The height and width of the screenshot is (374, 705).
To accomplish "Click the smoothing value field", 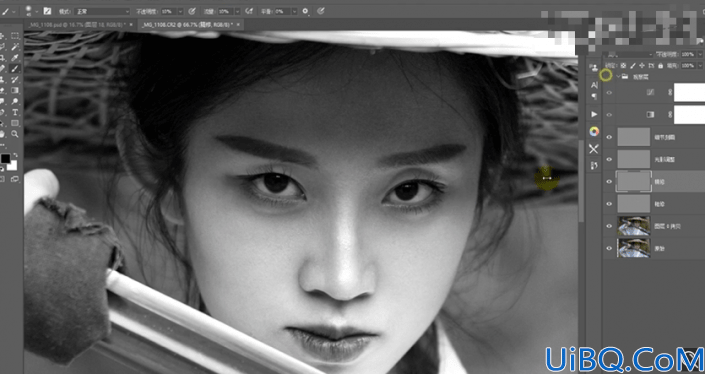I will click(282, 11).
